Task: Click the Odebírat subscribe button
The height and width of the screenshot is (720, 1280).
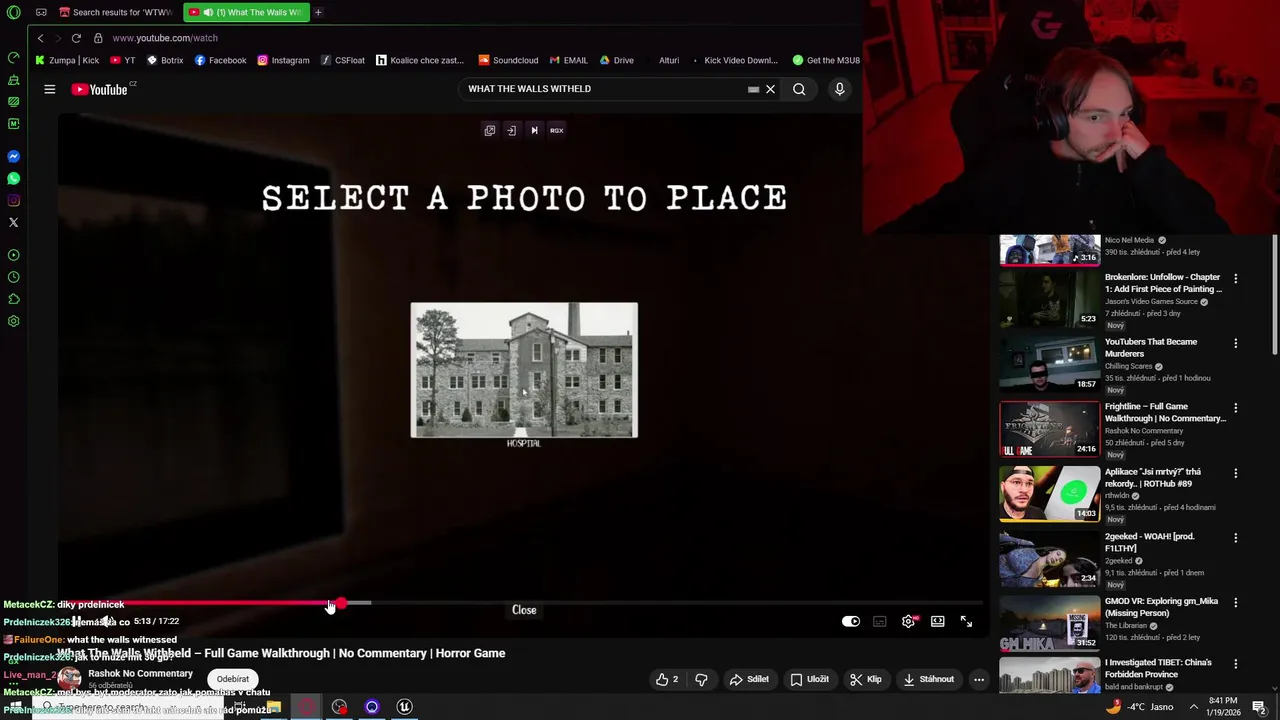Action: (x=233, y=679)
